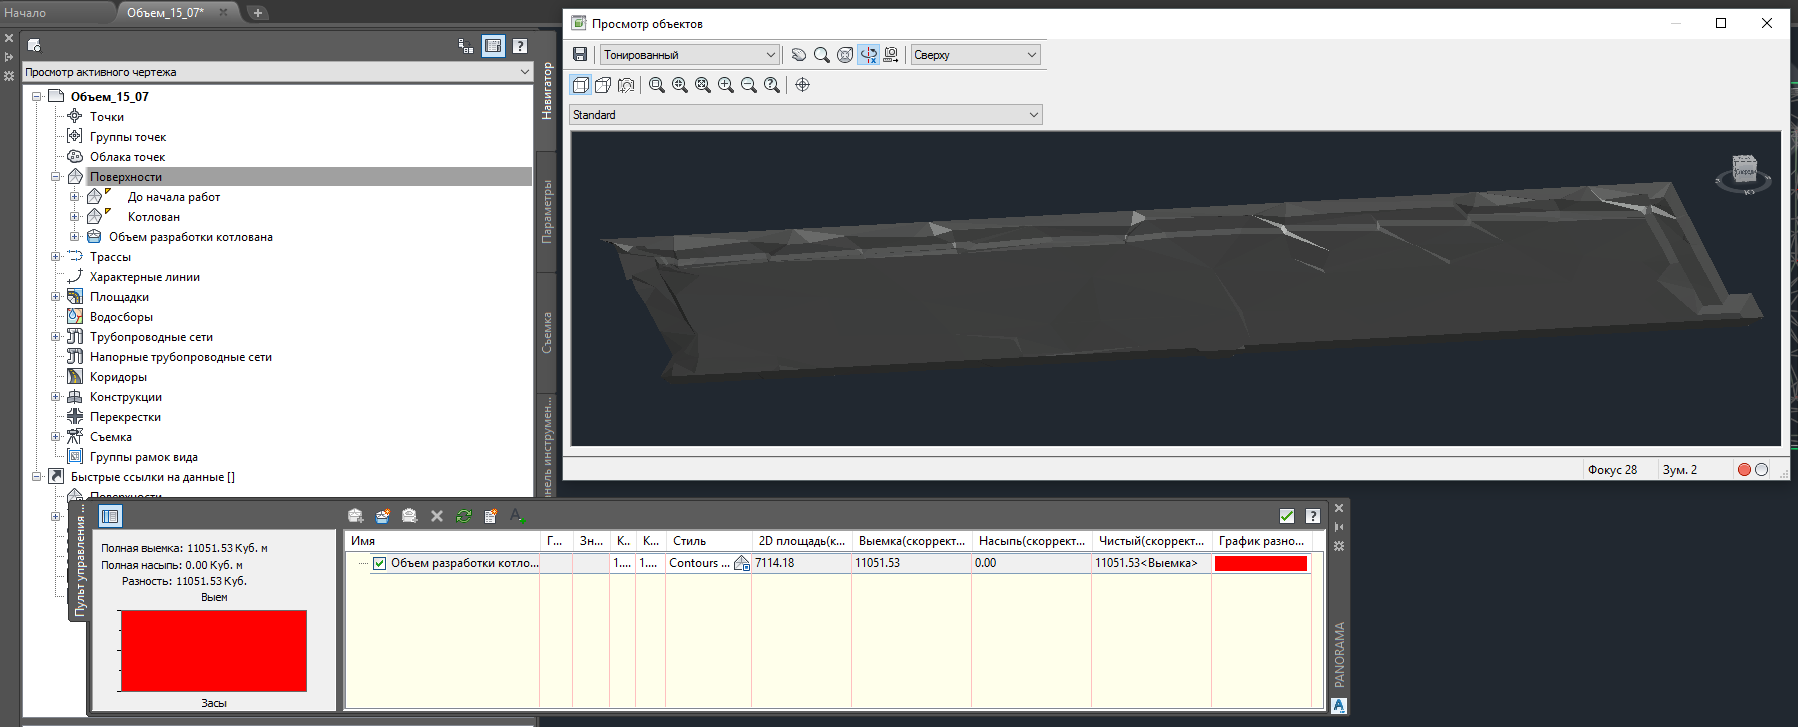Click green checkmark icon in Panorama header

click(x=1287, y=516)
